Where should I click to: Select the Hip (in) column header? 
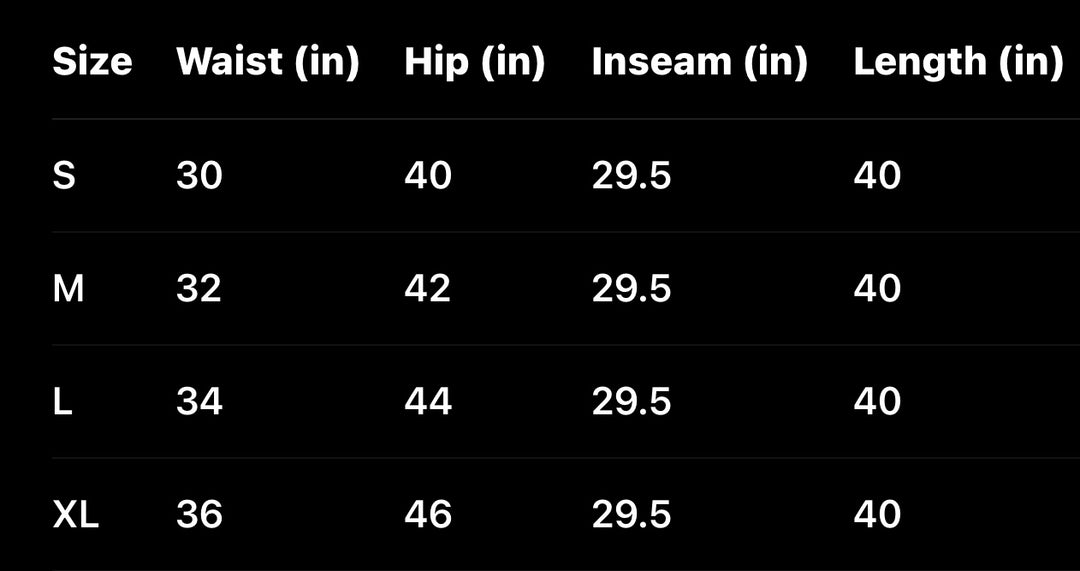point(474,62)
